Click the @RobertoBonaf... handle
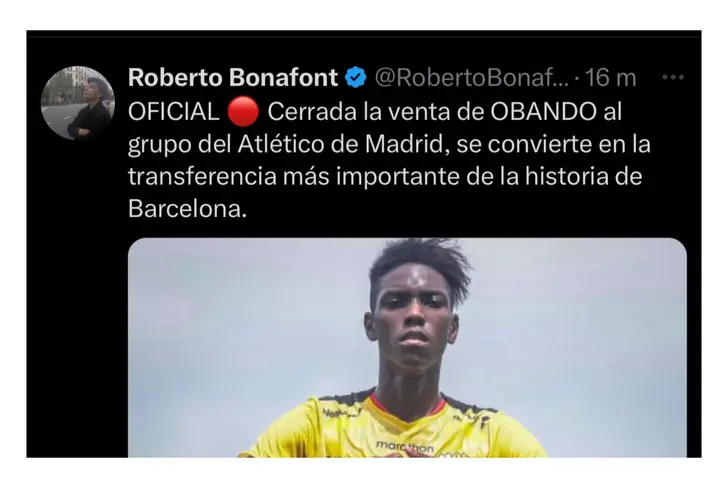This screenshot has height=488, width=728. tap(471, 78)
